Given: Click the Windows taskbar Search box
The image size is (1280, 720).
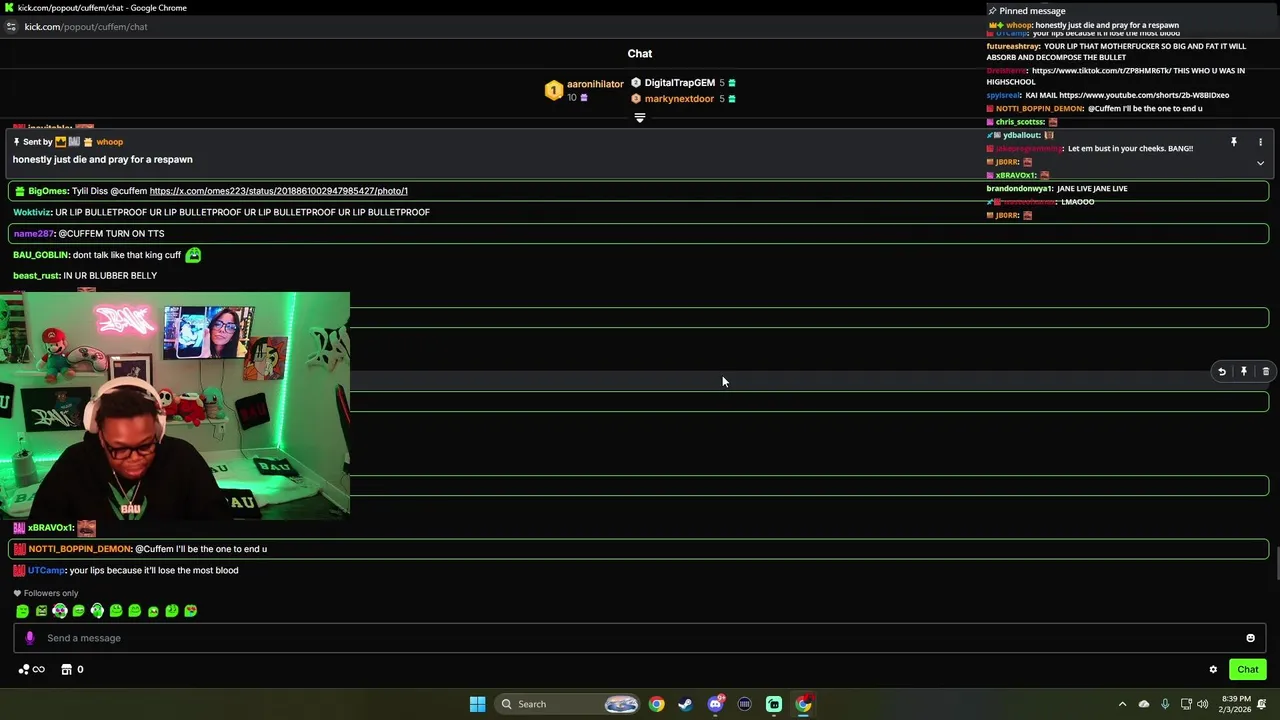Looking at the screenshot, I should coord(568,704).
